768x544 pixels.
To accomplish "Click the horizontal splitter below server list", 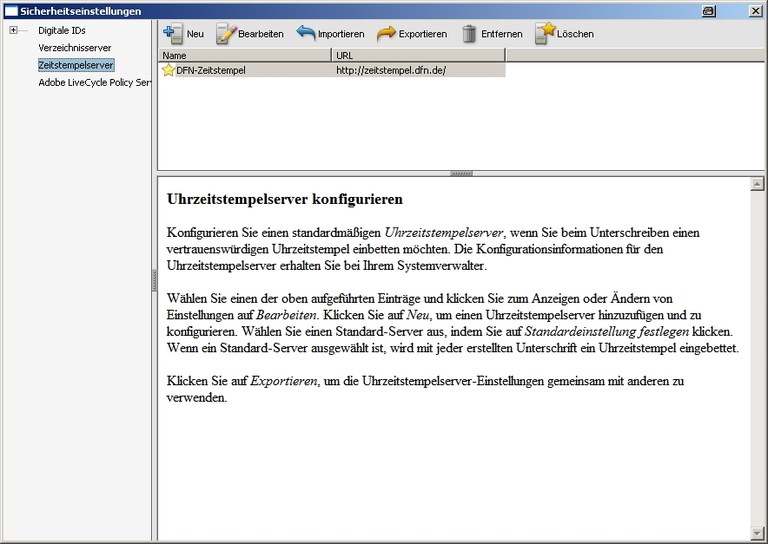I will [461, 173].
